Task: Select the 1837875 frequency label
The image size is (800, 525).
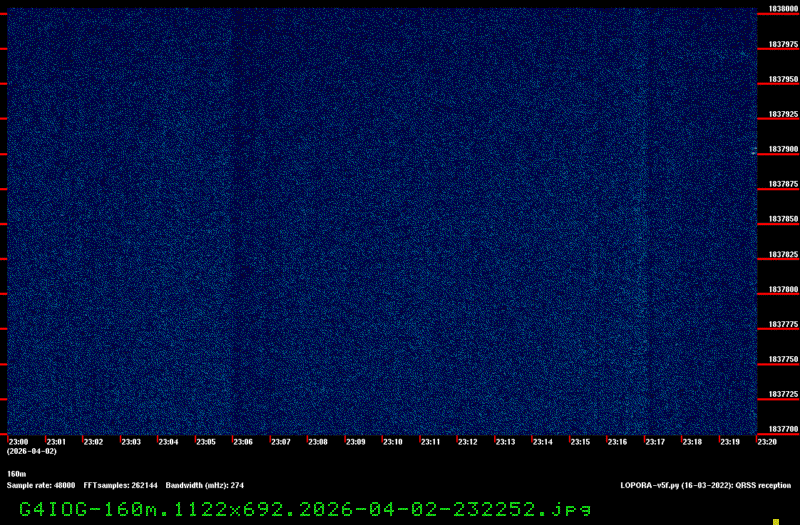Action: click(x=783, y=184)
